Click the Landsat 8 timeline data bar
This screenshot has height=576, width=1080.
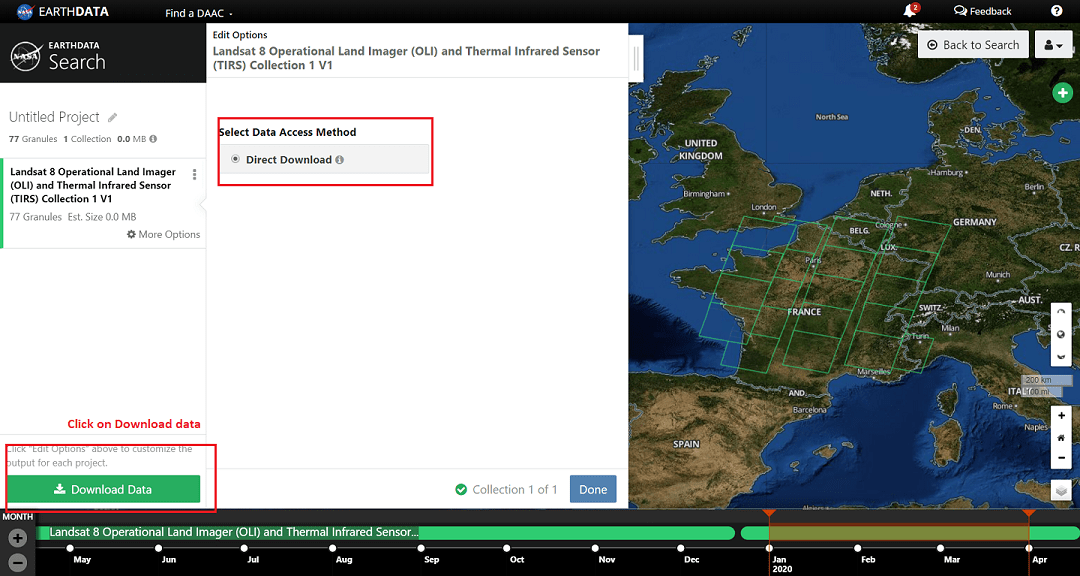(x=386, y=533)
